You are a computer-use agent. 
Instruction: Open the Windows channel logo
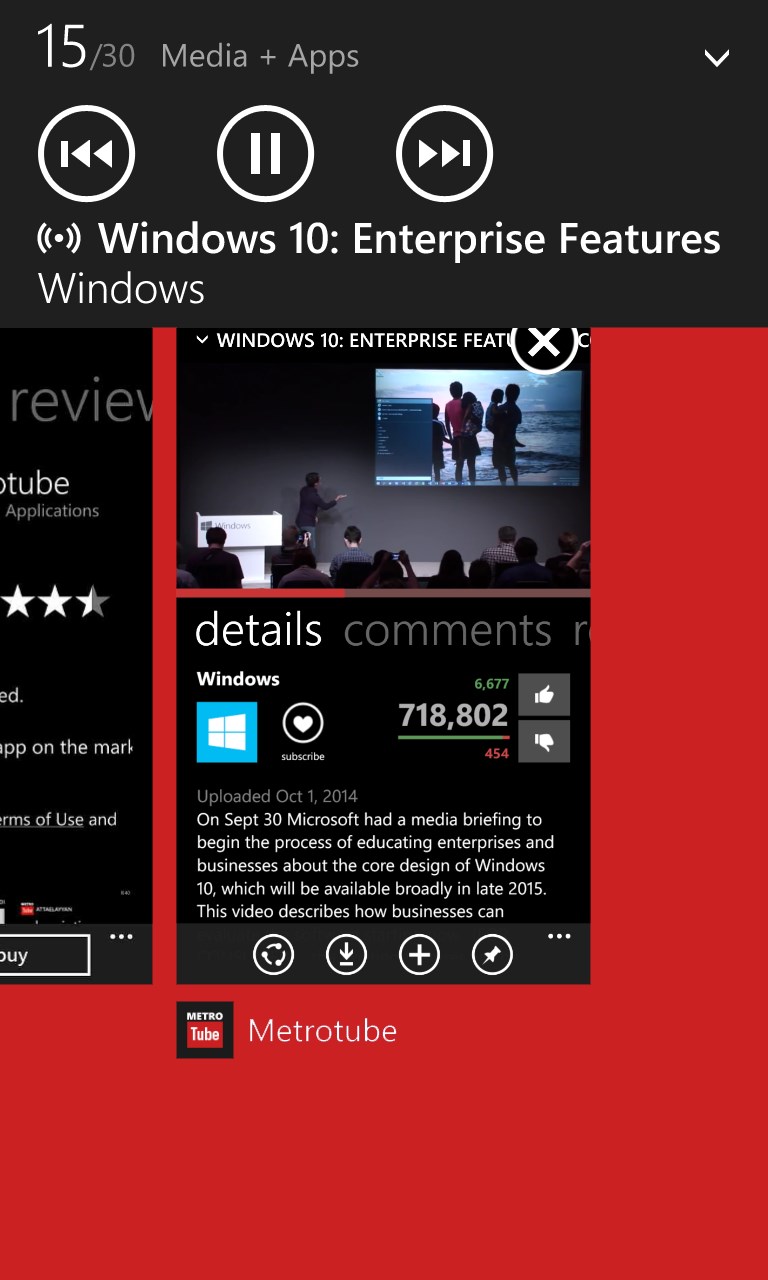[x=227, y=732]
